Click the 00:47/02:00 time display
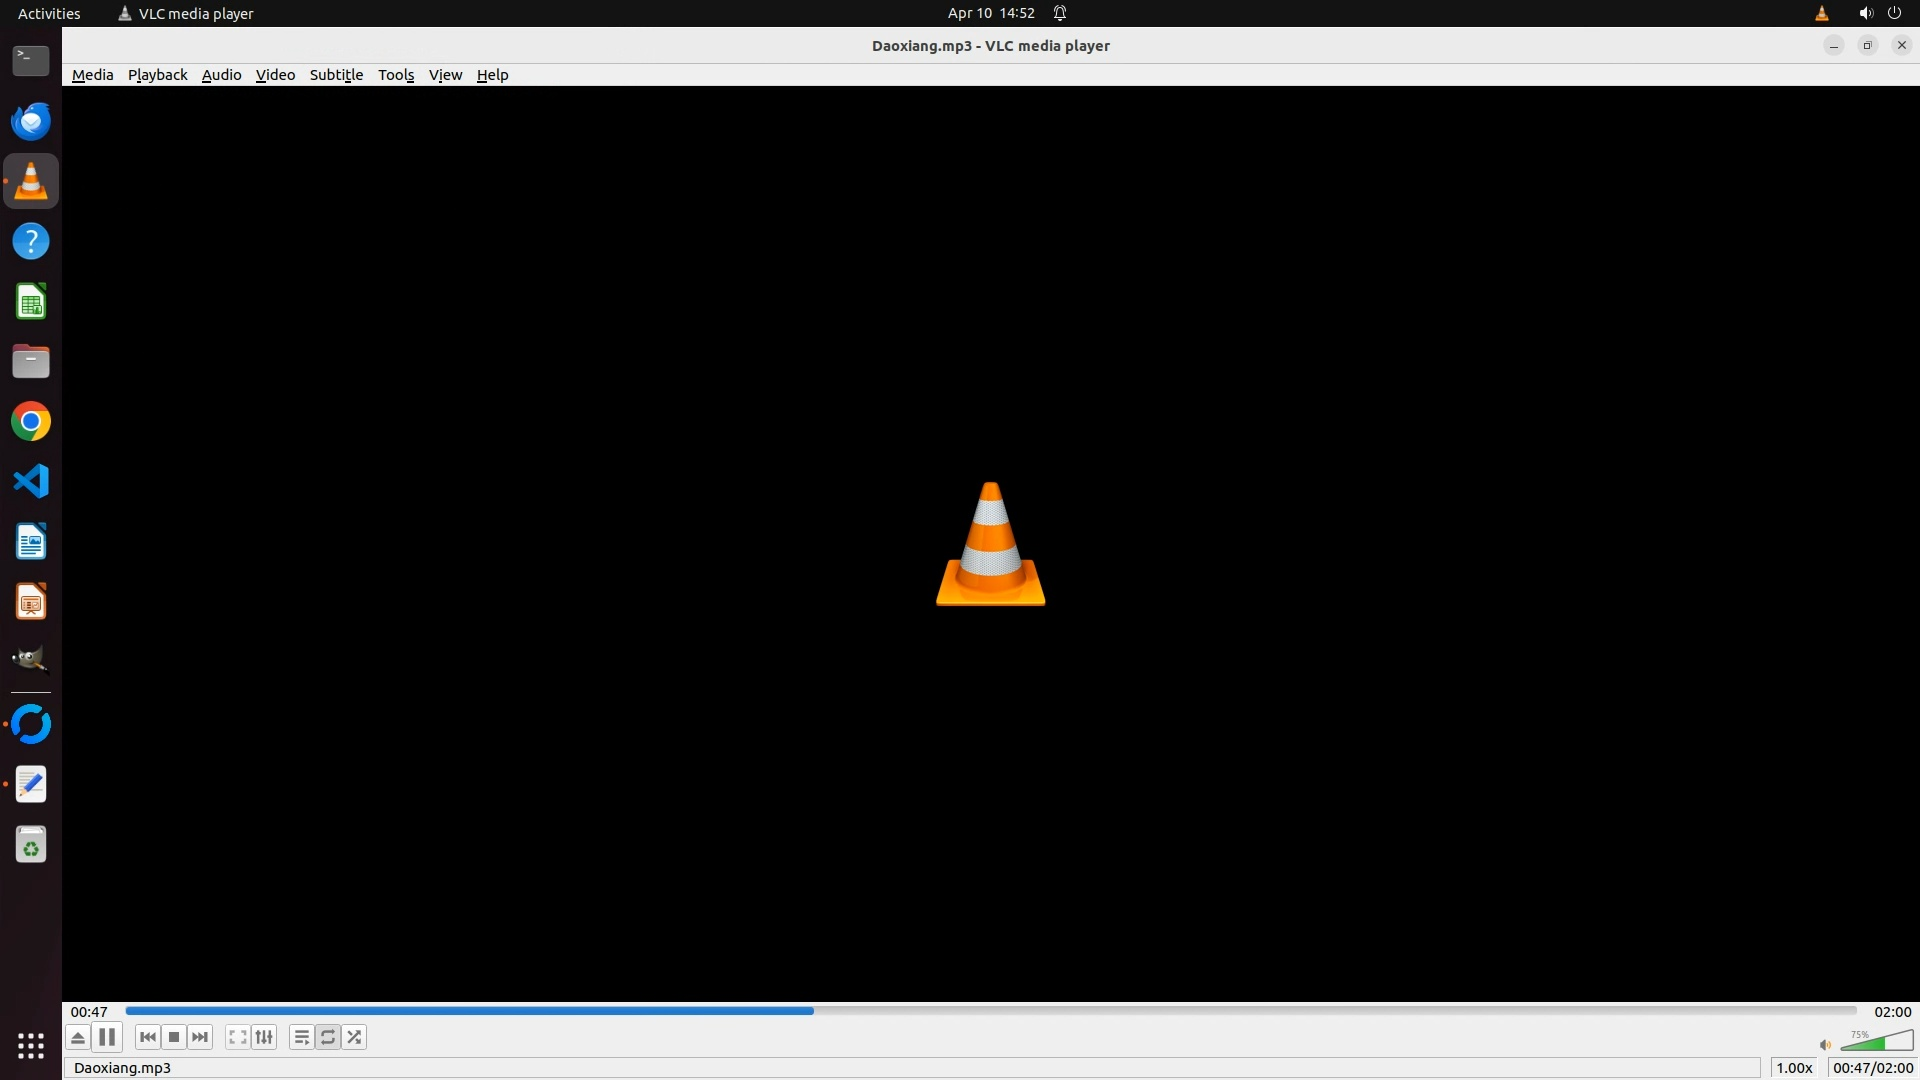Image resolution: width=1920 pixels, height=1080 pixels. 1872,1068
